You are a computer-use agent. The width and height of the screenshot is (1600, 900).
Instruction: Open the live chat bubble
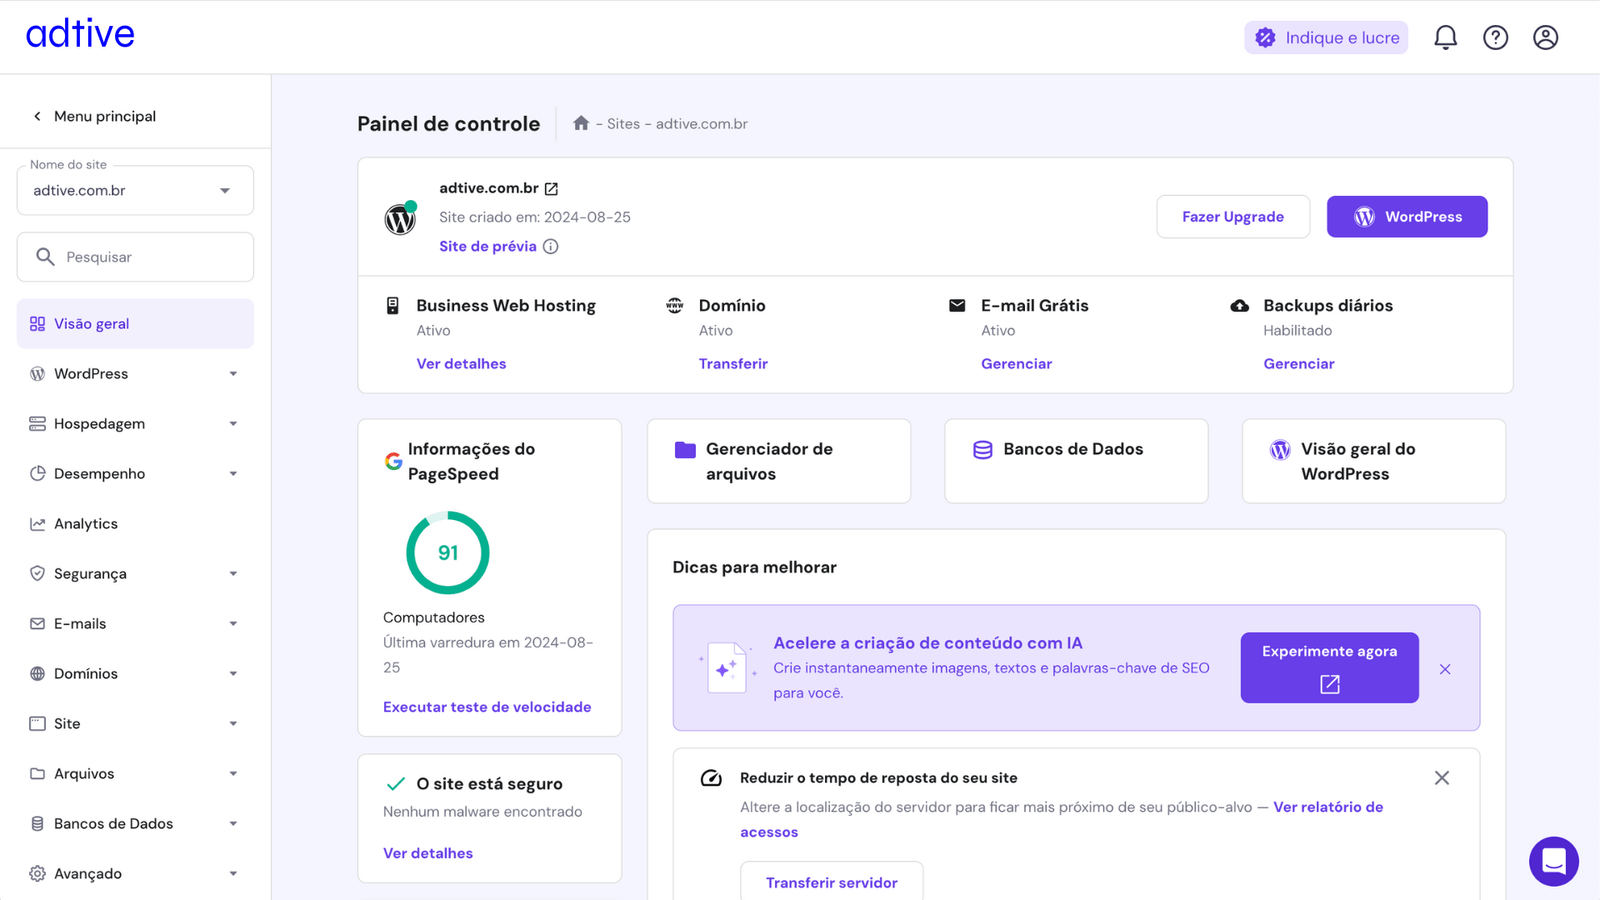click(x=1553, y=861)
